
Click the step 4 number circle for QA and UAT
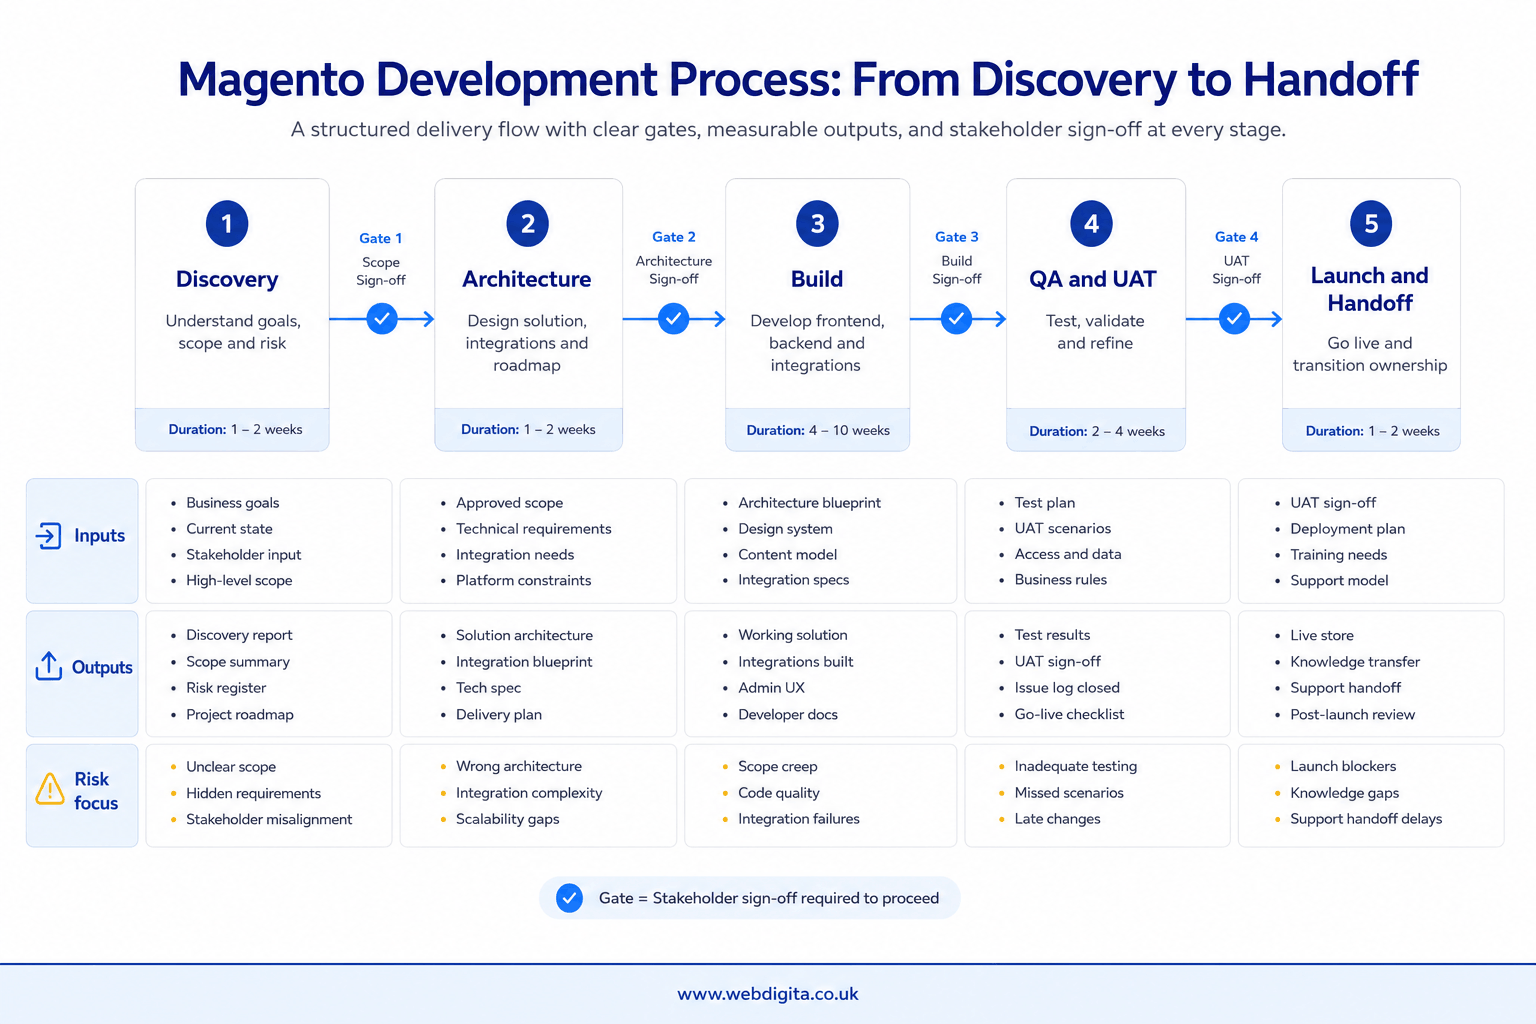[1092, 224]
